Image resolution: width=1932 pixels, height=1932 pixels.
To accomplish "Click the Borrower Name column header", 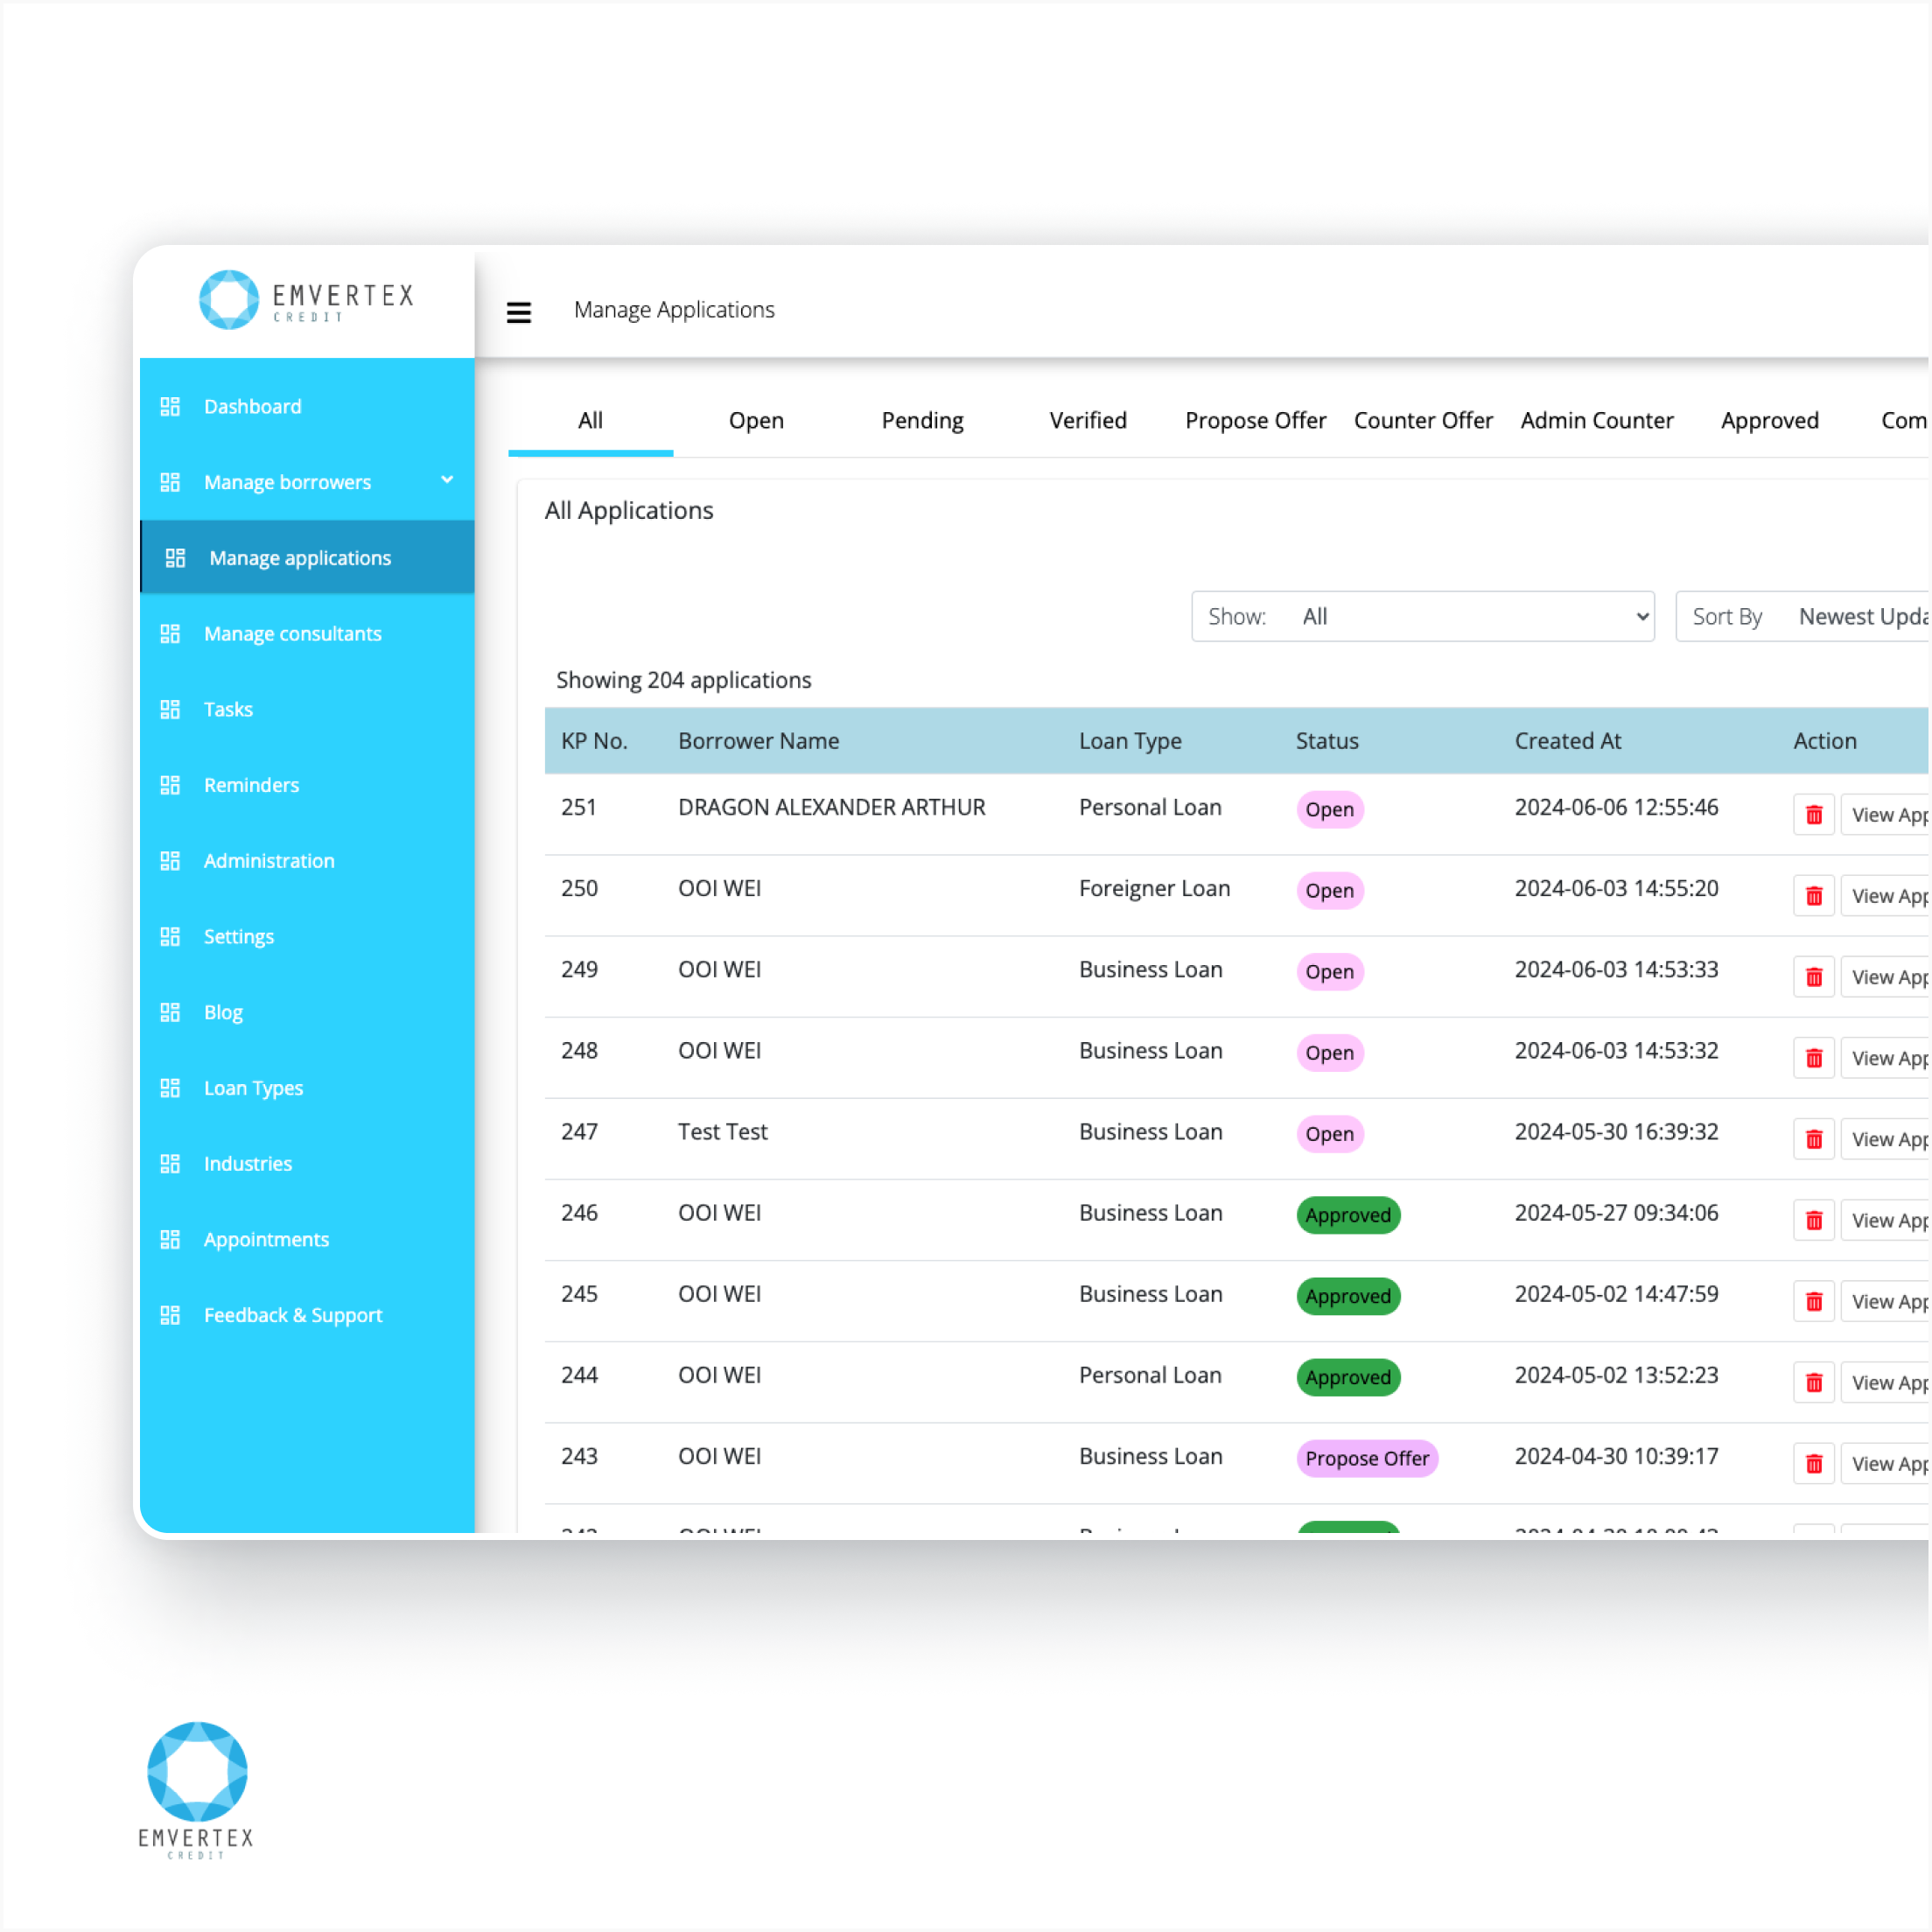I will tap(758, 741).
